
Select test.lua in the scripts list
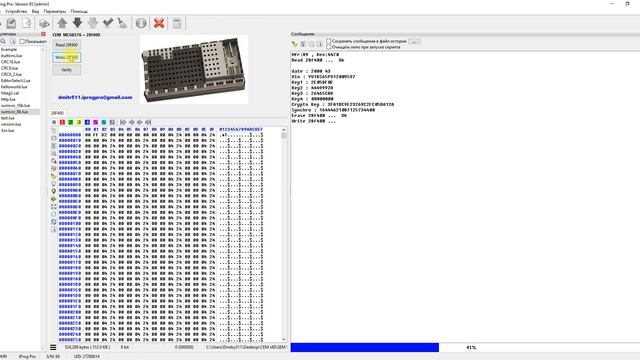[x=8, y=118]
